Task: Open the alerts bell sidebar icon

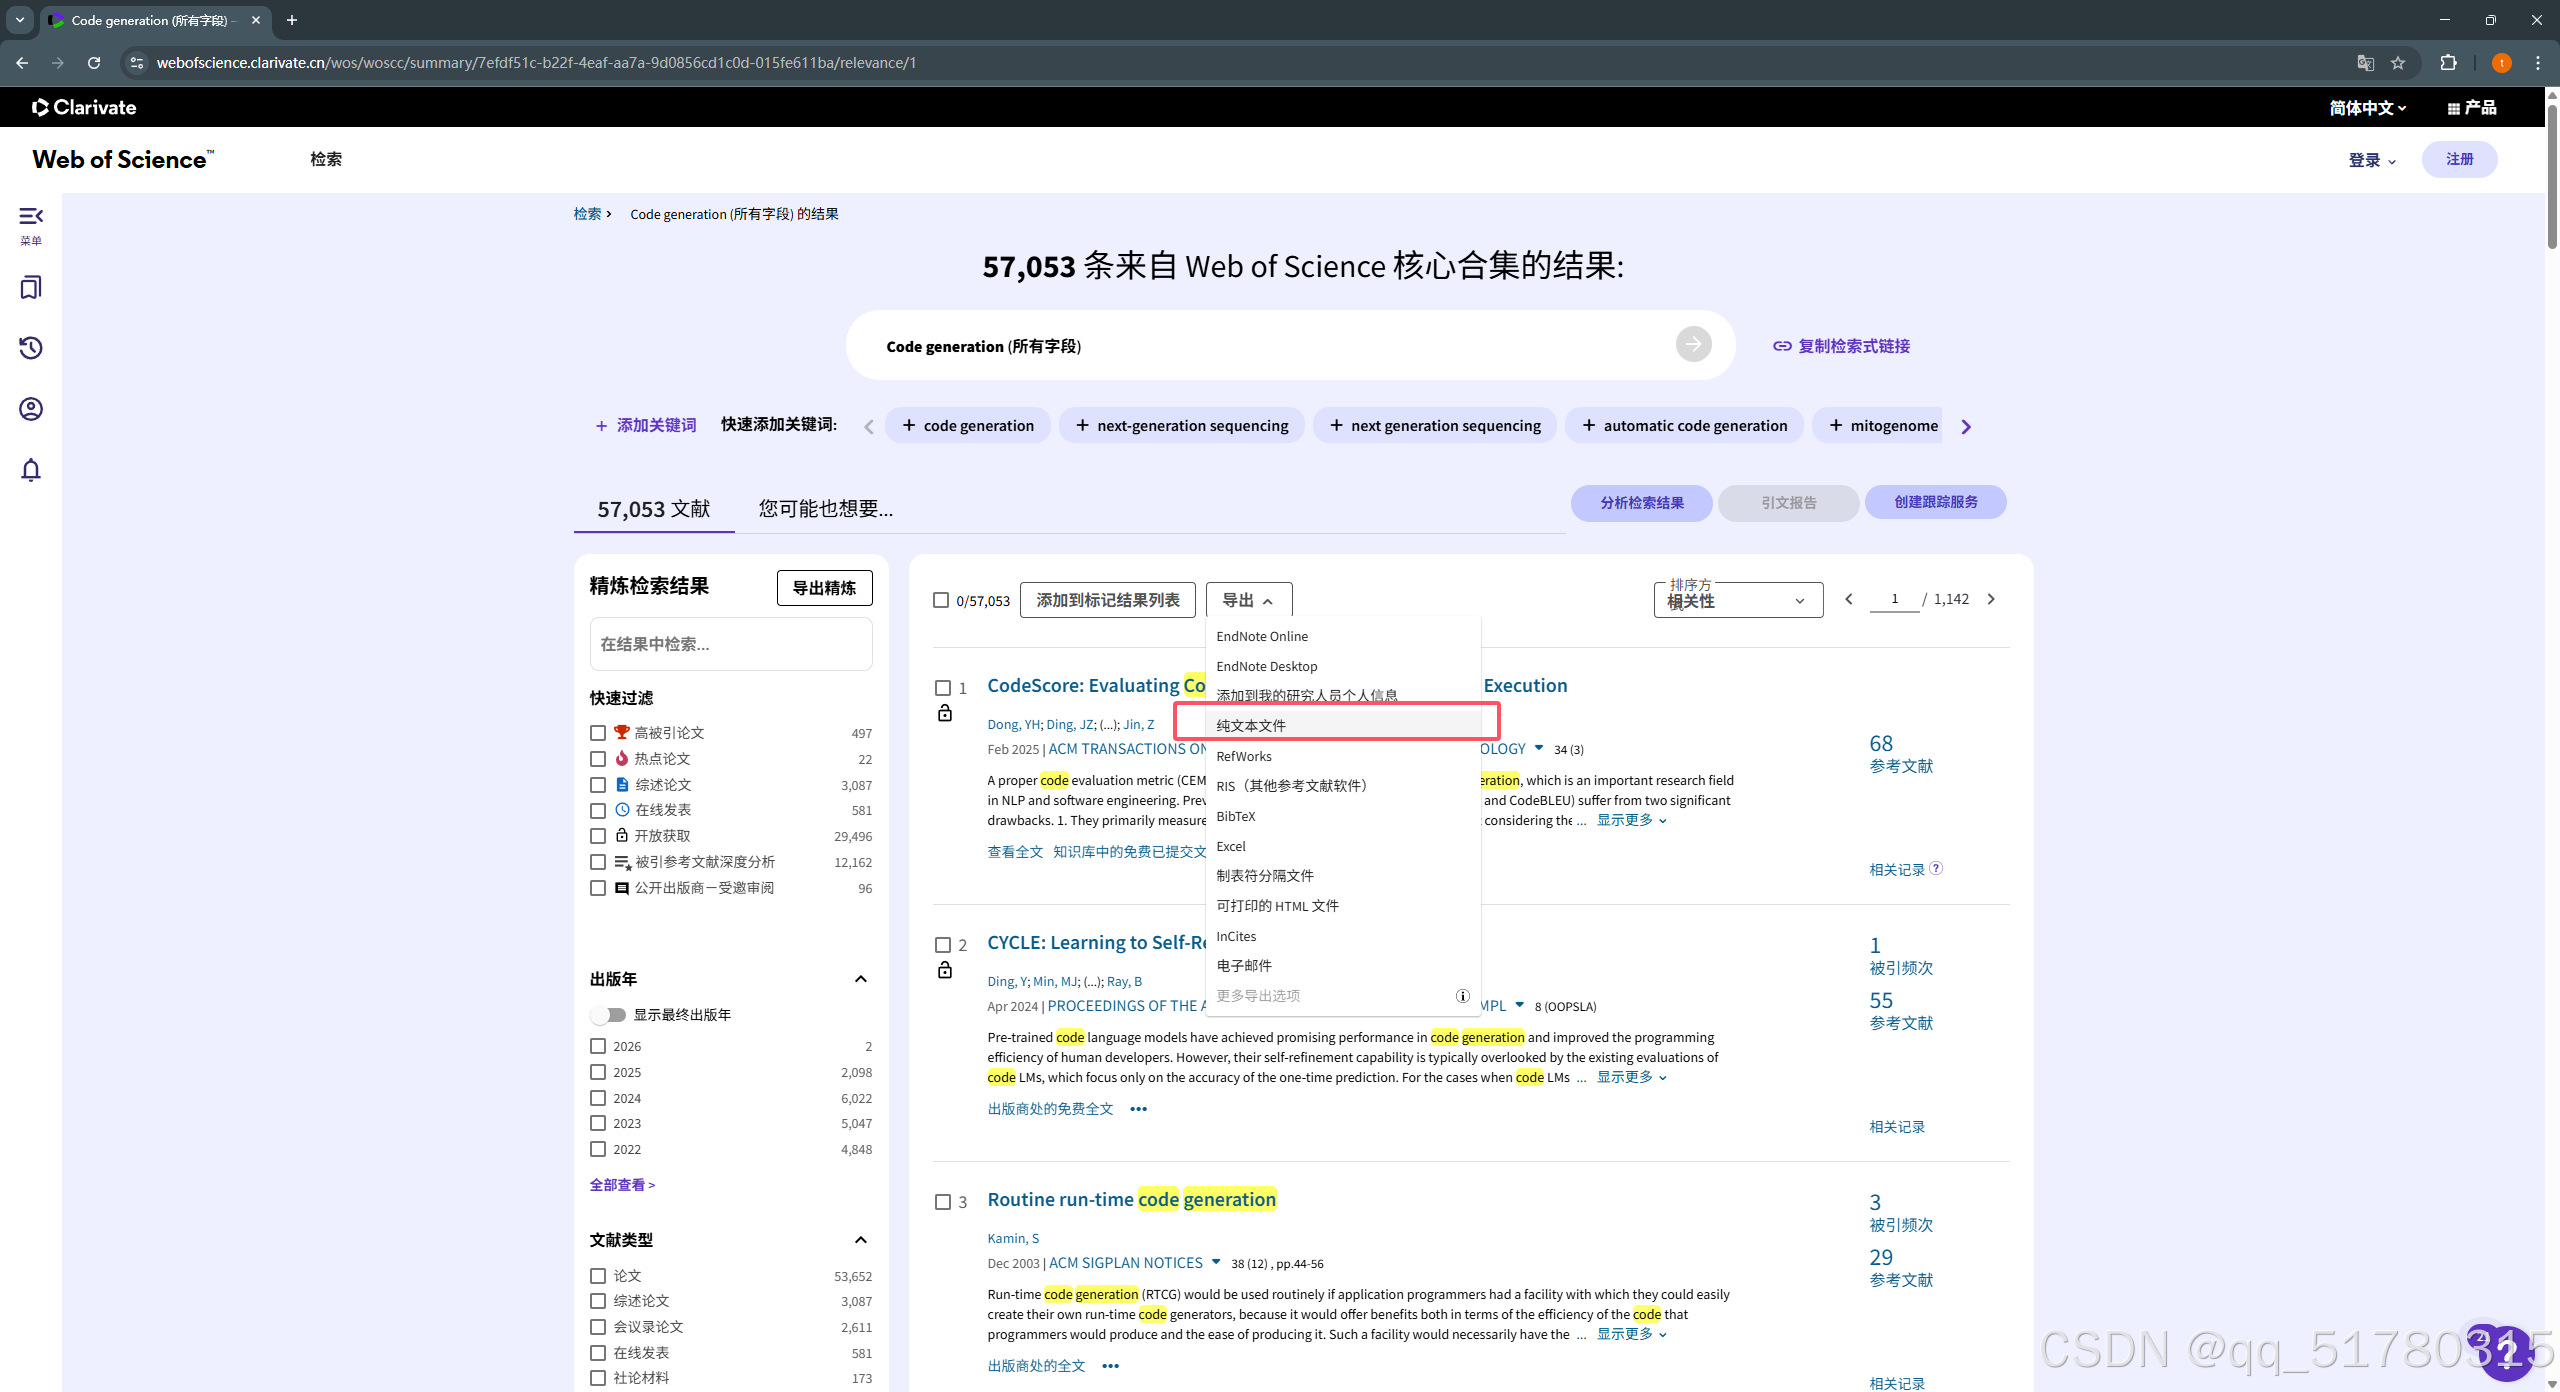Action: 31,470
